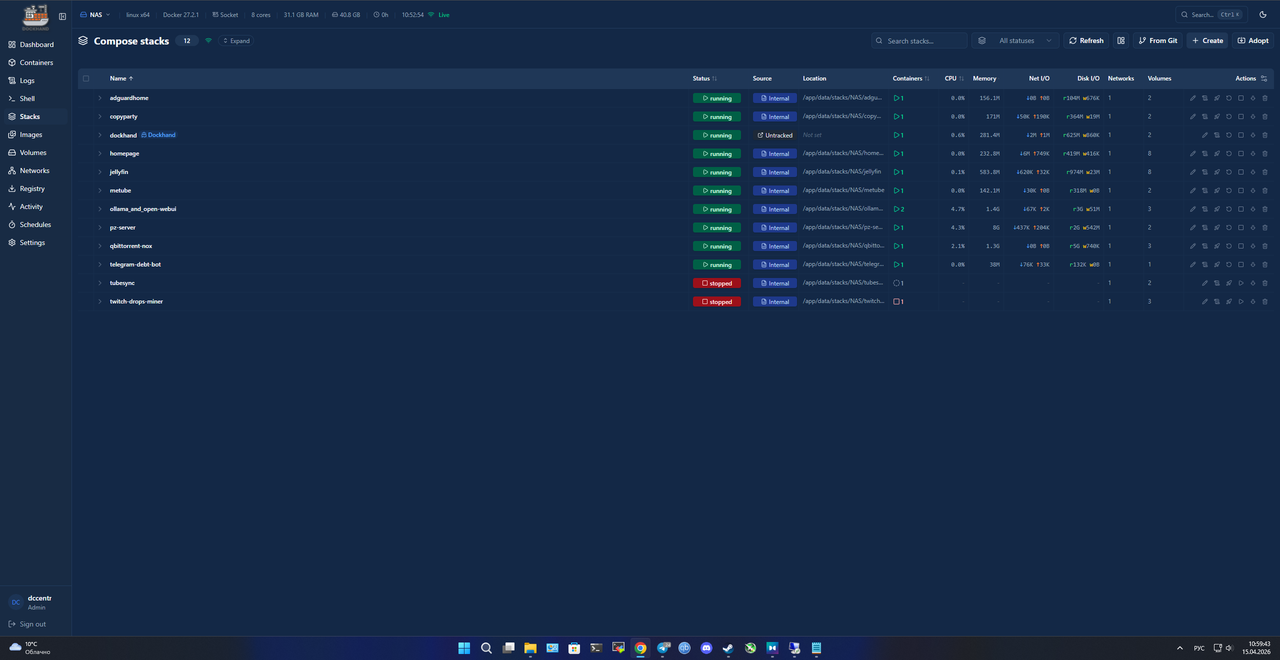
Task: Toggle the Live status indicator
Action: click(439, 15)
